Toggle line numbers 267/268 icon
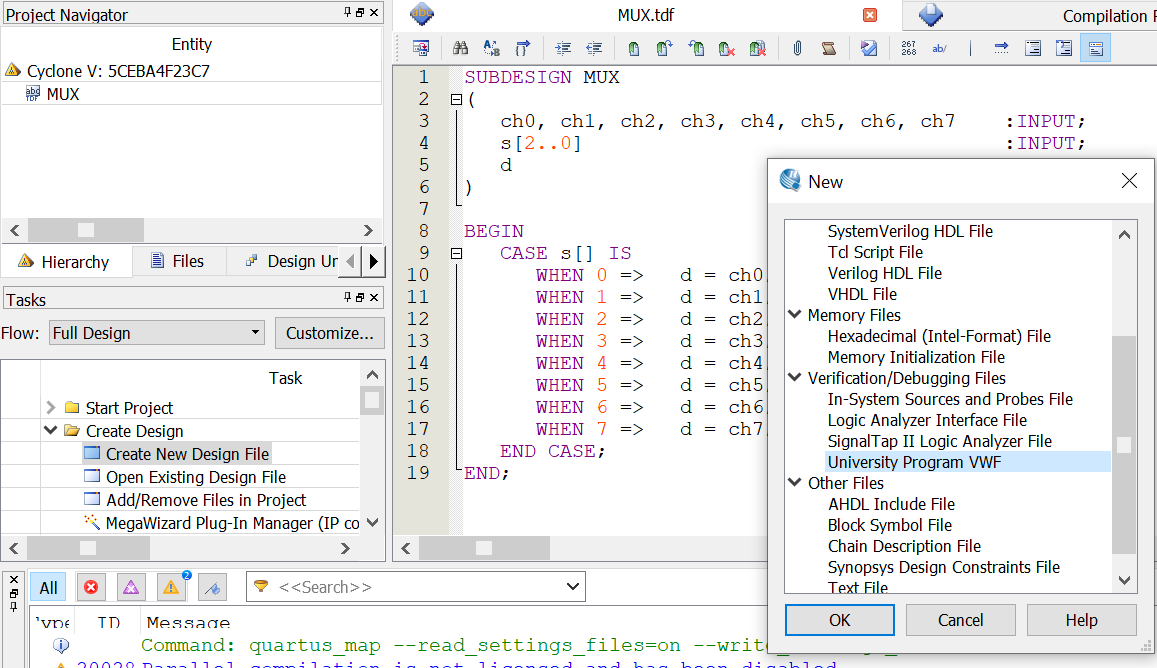 pos(909,49)
